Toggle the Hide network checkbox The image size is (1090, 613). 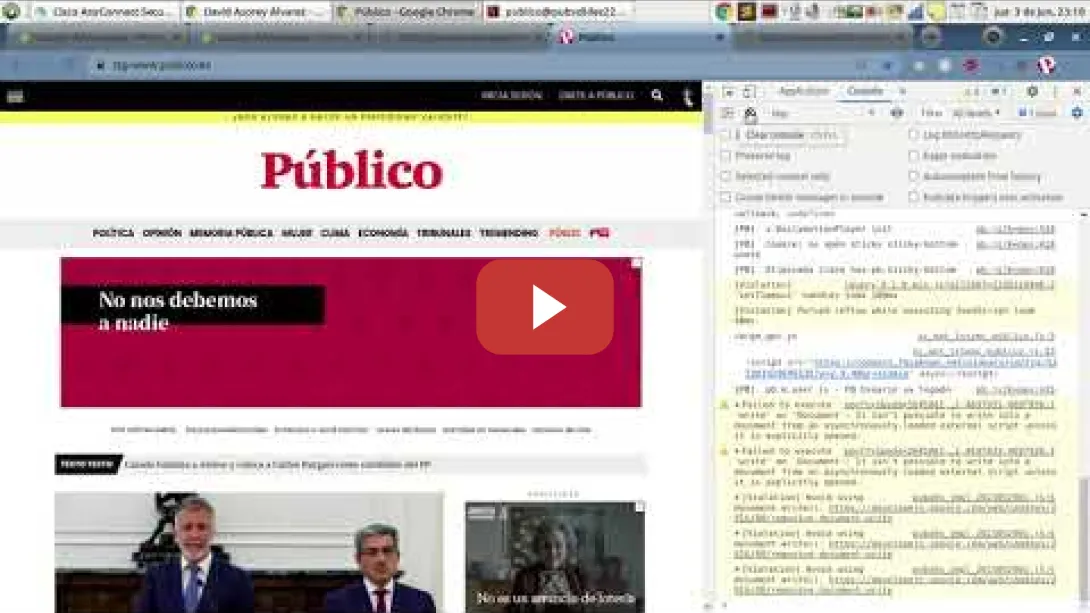(x=726, y=135)
